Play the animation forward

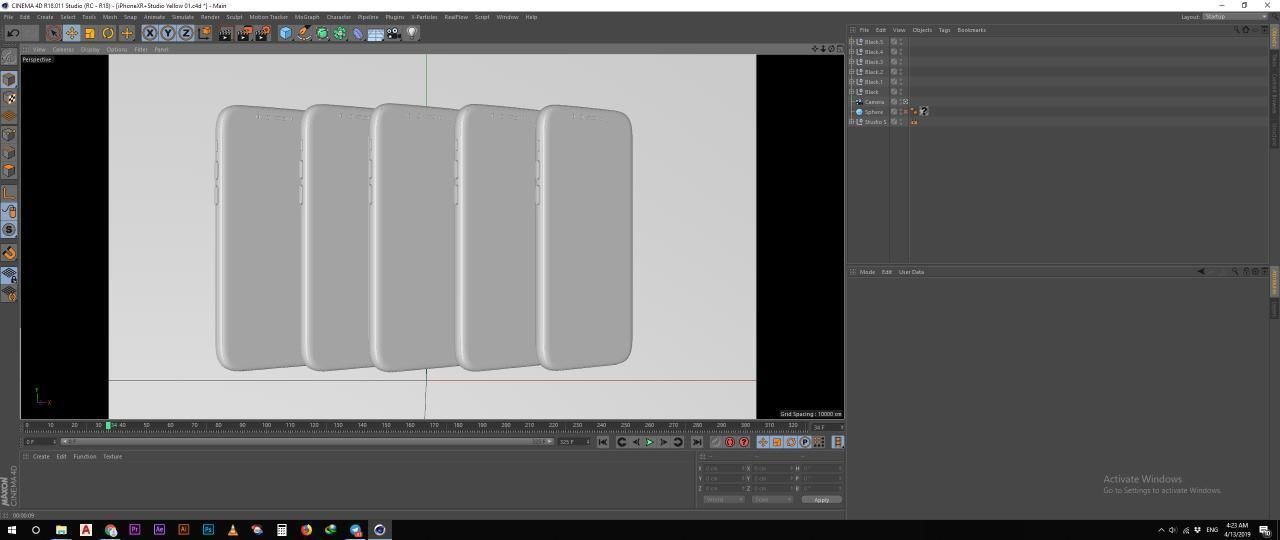pyautogui.click(x=649, y=442)
